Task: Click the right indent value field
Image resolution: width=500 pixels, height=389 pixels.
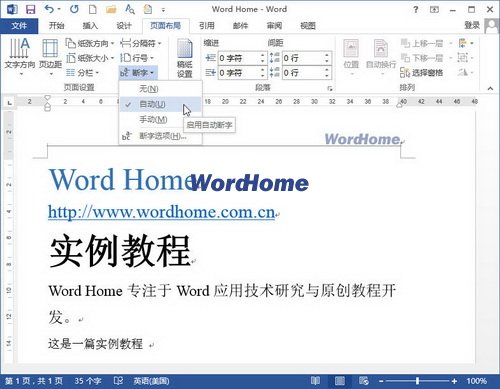Action: [238, 73]
